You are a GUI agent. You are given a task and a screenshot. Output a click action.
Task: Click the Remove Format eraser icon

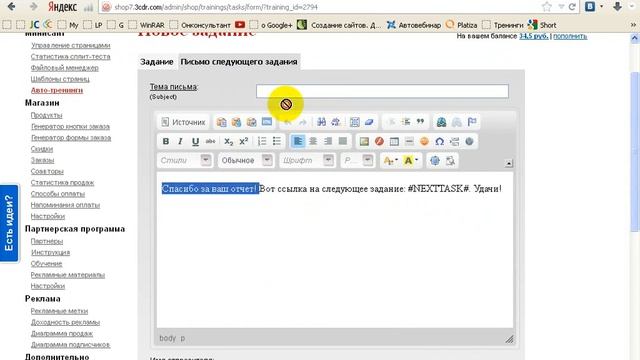tap(369, 122)
